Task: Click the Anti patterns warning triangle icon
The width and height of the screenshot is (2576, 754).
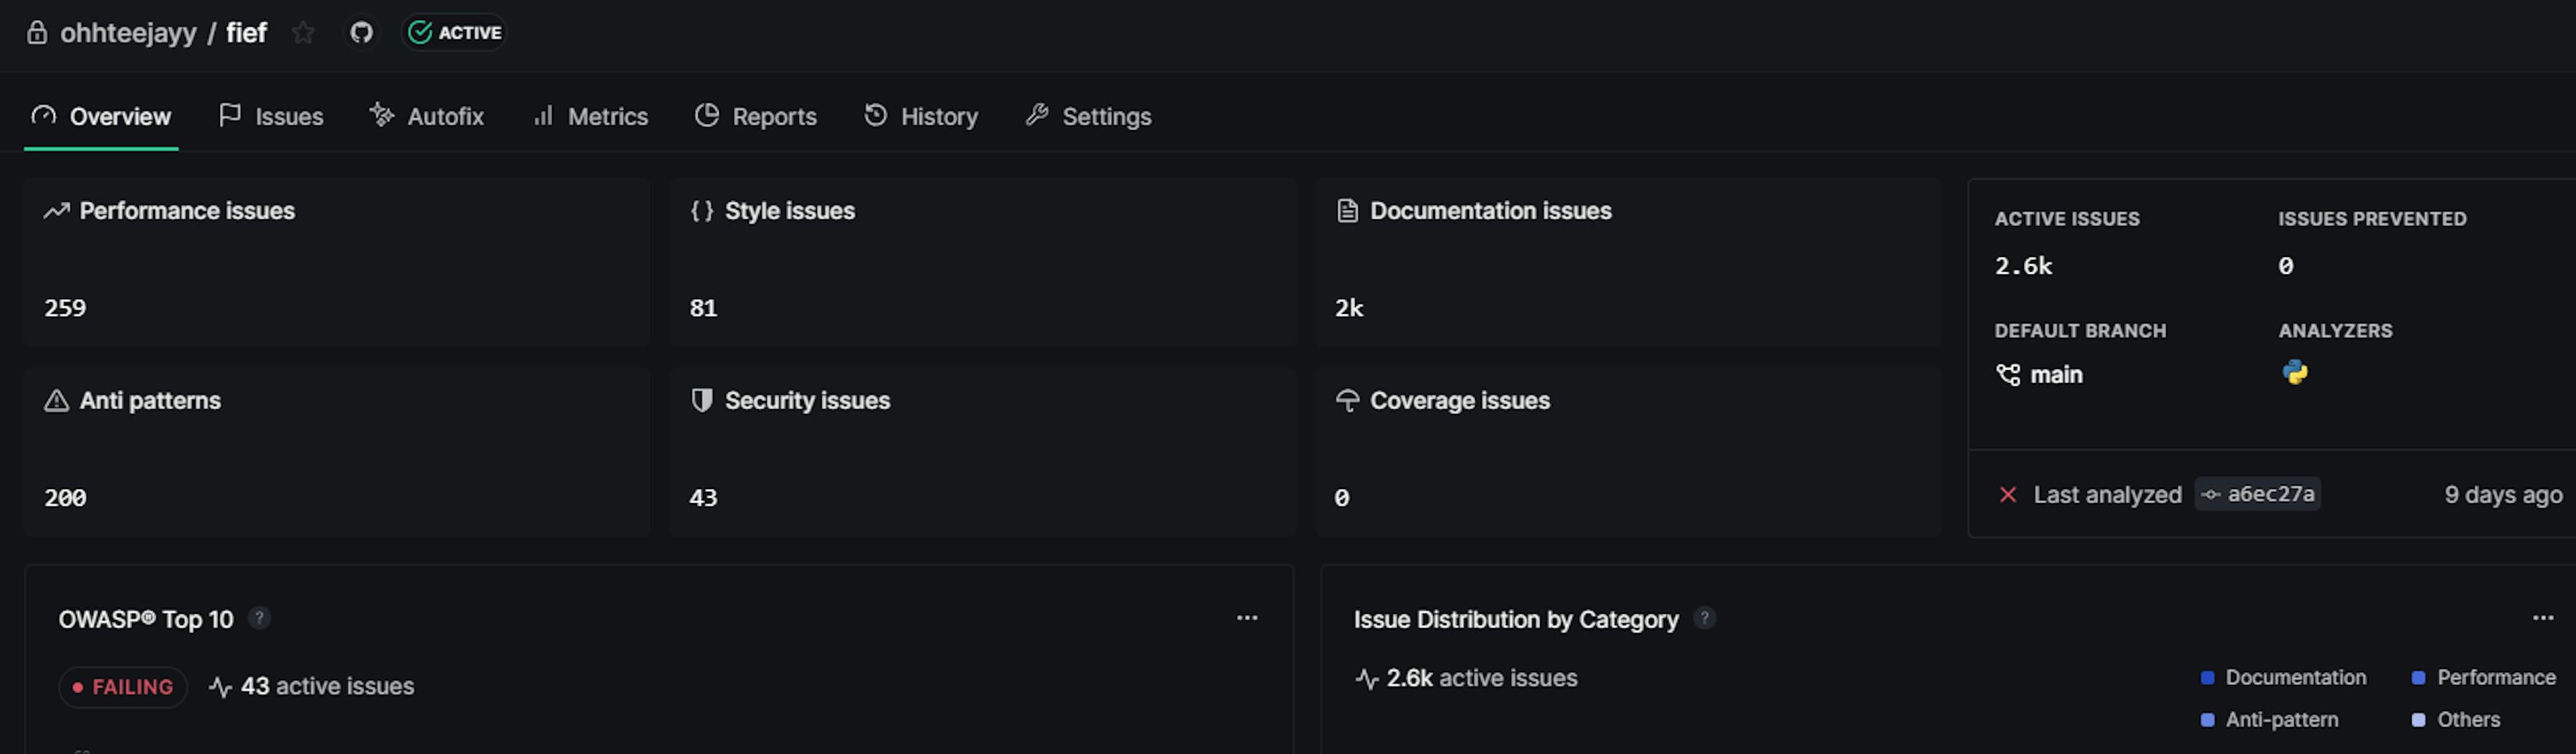Action: click(x=57, y=401)
